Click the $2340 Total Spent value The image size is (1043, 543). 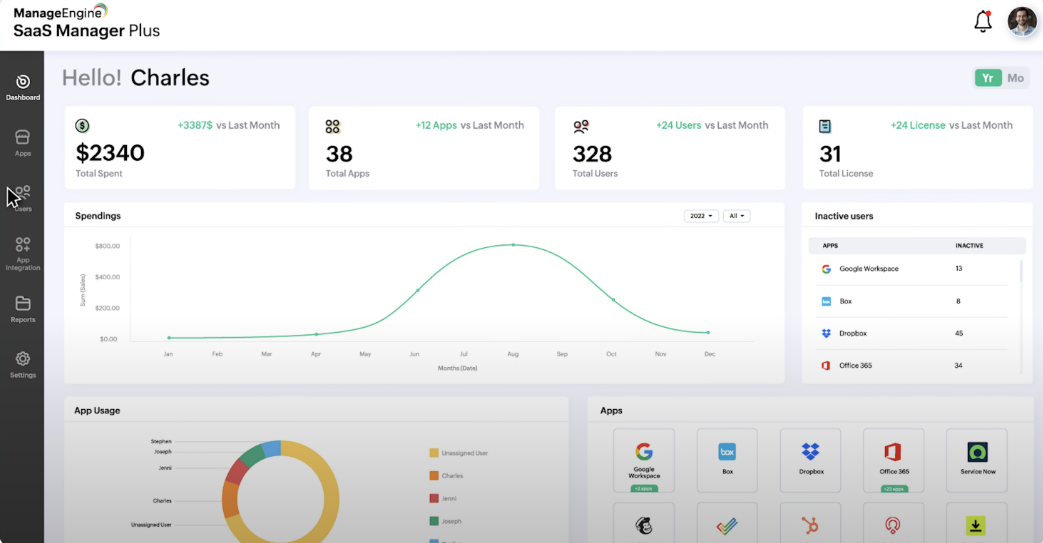110,153
